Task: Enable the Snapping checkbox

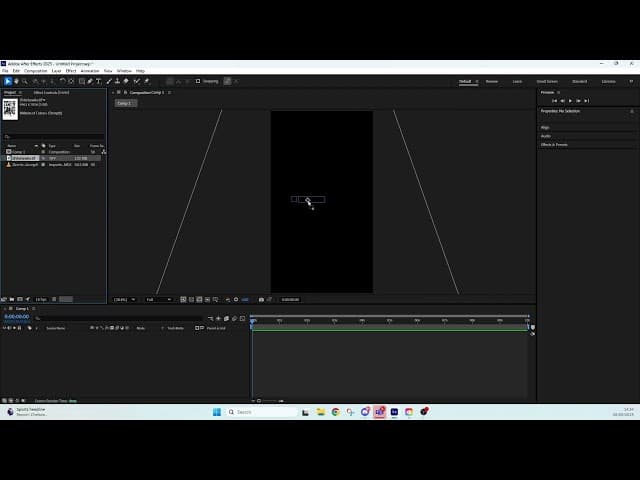Action: point(198,81)
